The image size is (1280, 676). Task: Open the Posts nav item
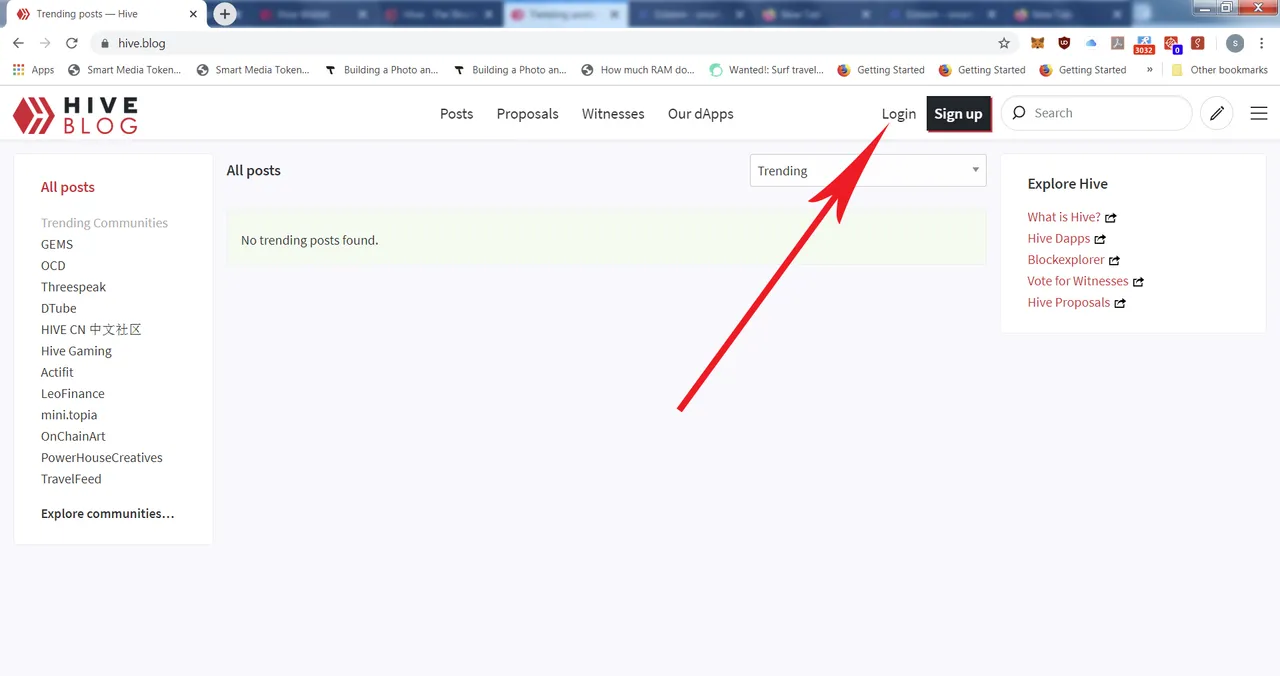[x=456, y=114]
